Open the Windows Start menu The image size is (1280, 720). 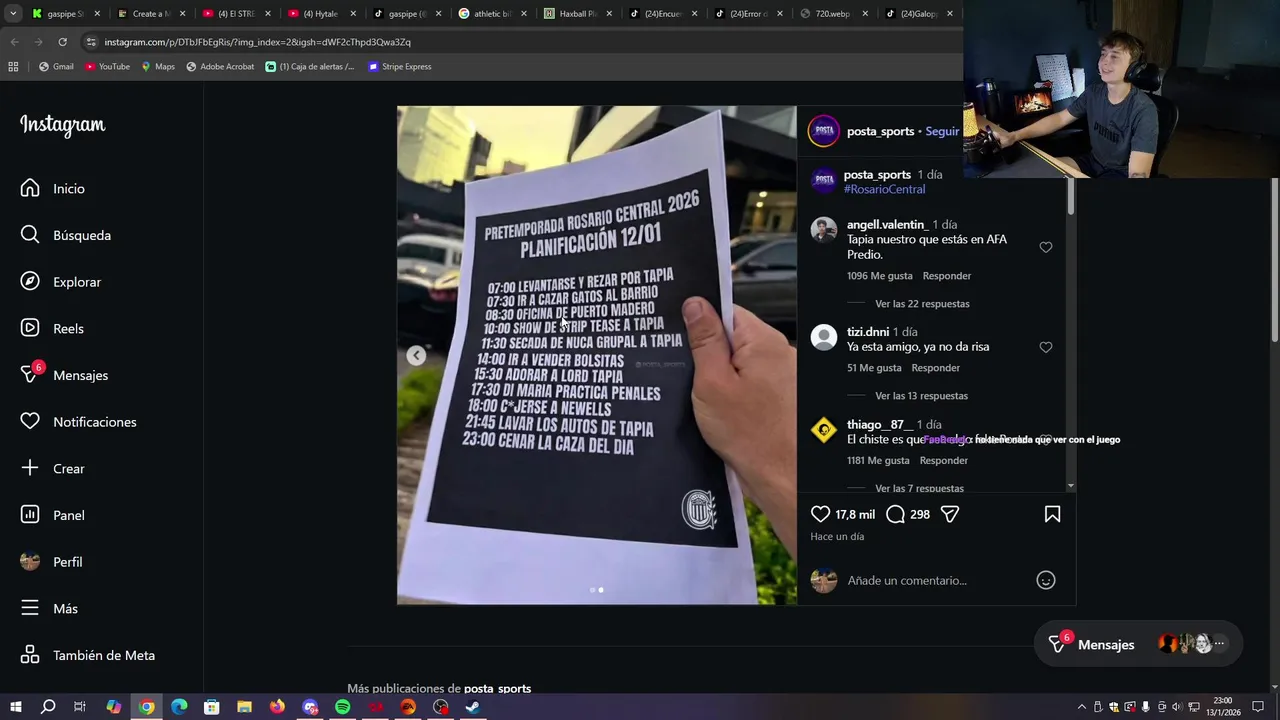click(16, 707)
